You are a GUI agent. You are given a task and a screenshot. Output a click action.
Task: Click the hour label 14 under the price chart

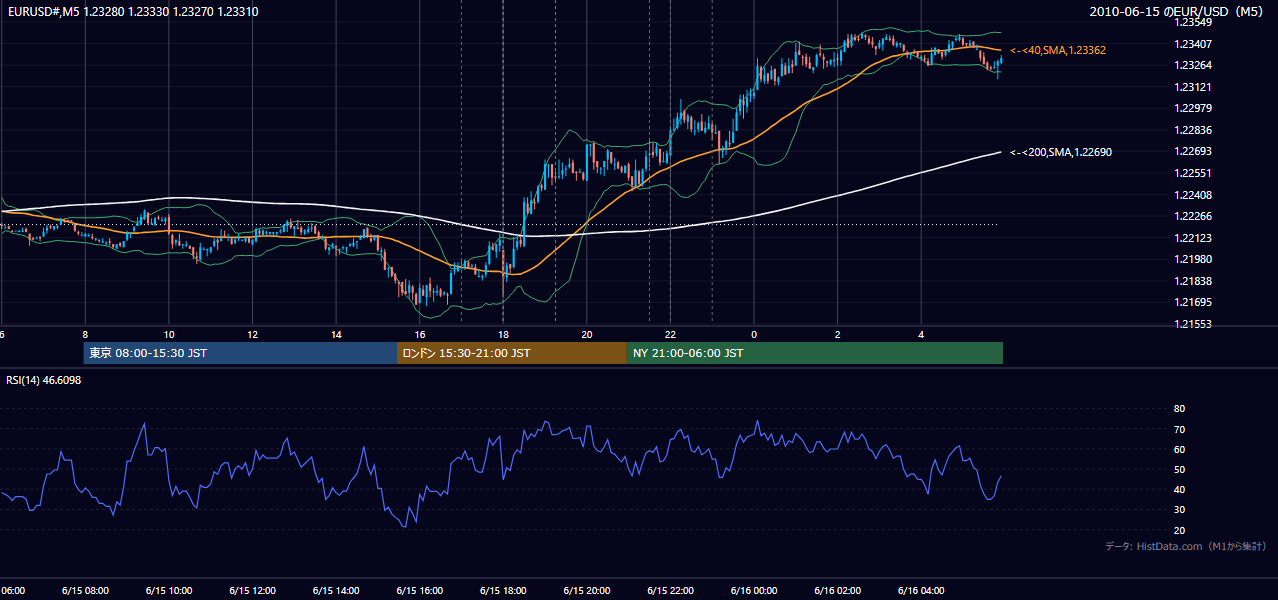(x=336, y=335)
